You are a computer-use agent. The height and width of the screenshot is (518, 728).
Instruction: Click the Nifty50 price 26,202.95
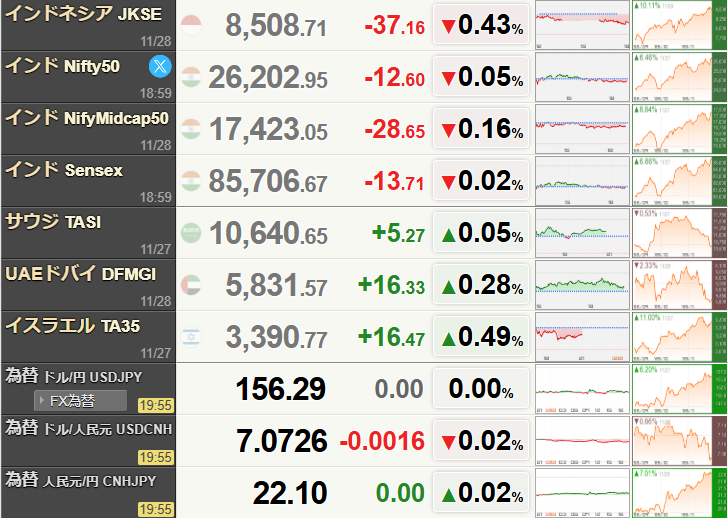(x=268, y=78)
